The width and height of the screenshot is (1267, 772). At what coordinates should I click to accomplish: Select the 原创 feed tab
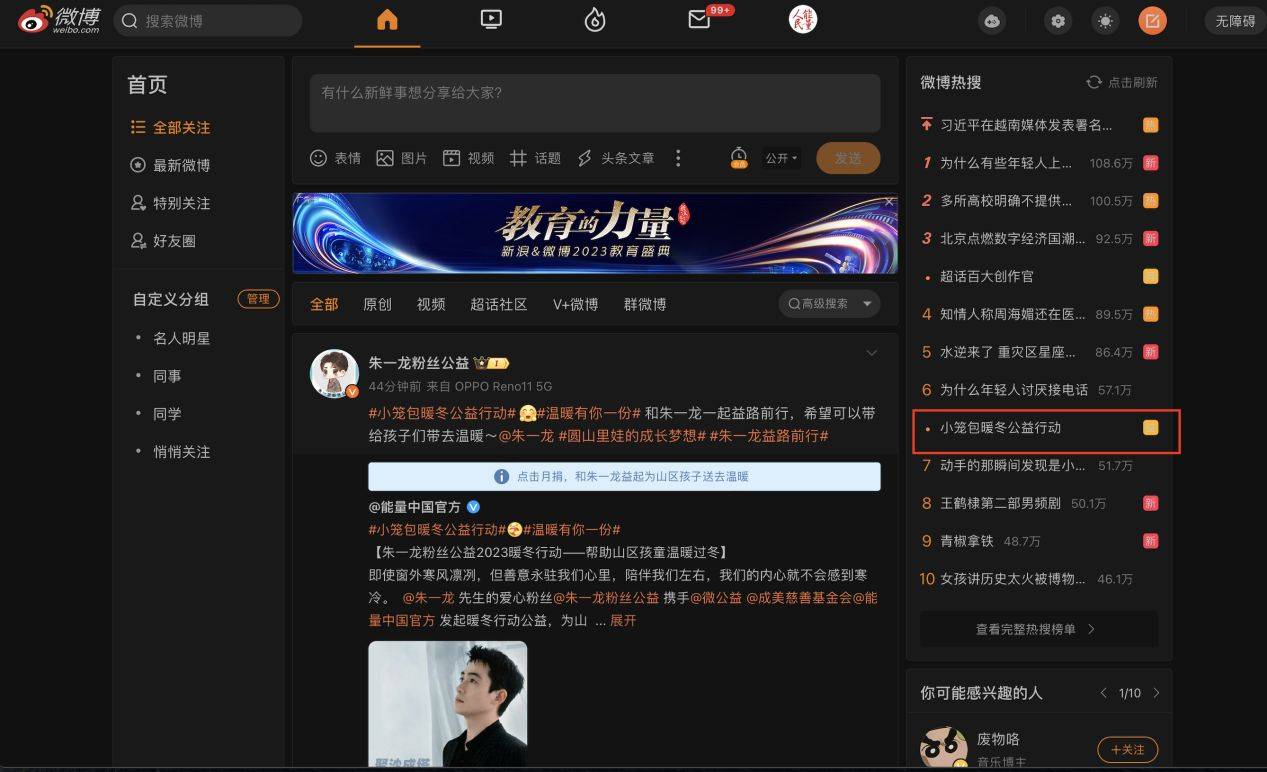coord(377,304)
